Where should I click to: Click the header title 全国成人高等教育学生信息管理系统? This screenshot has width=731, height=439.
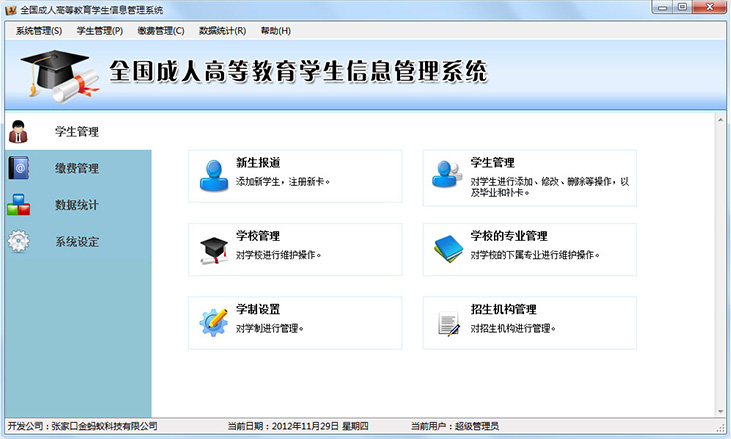point(298,72)
